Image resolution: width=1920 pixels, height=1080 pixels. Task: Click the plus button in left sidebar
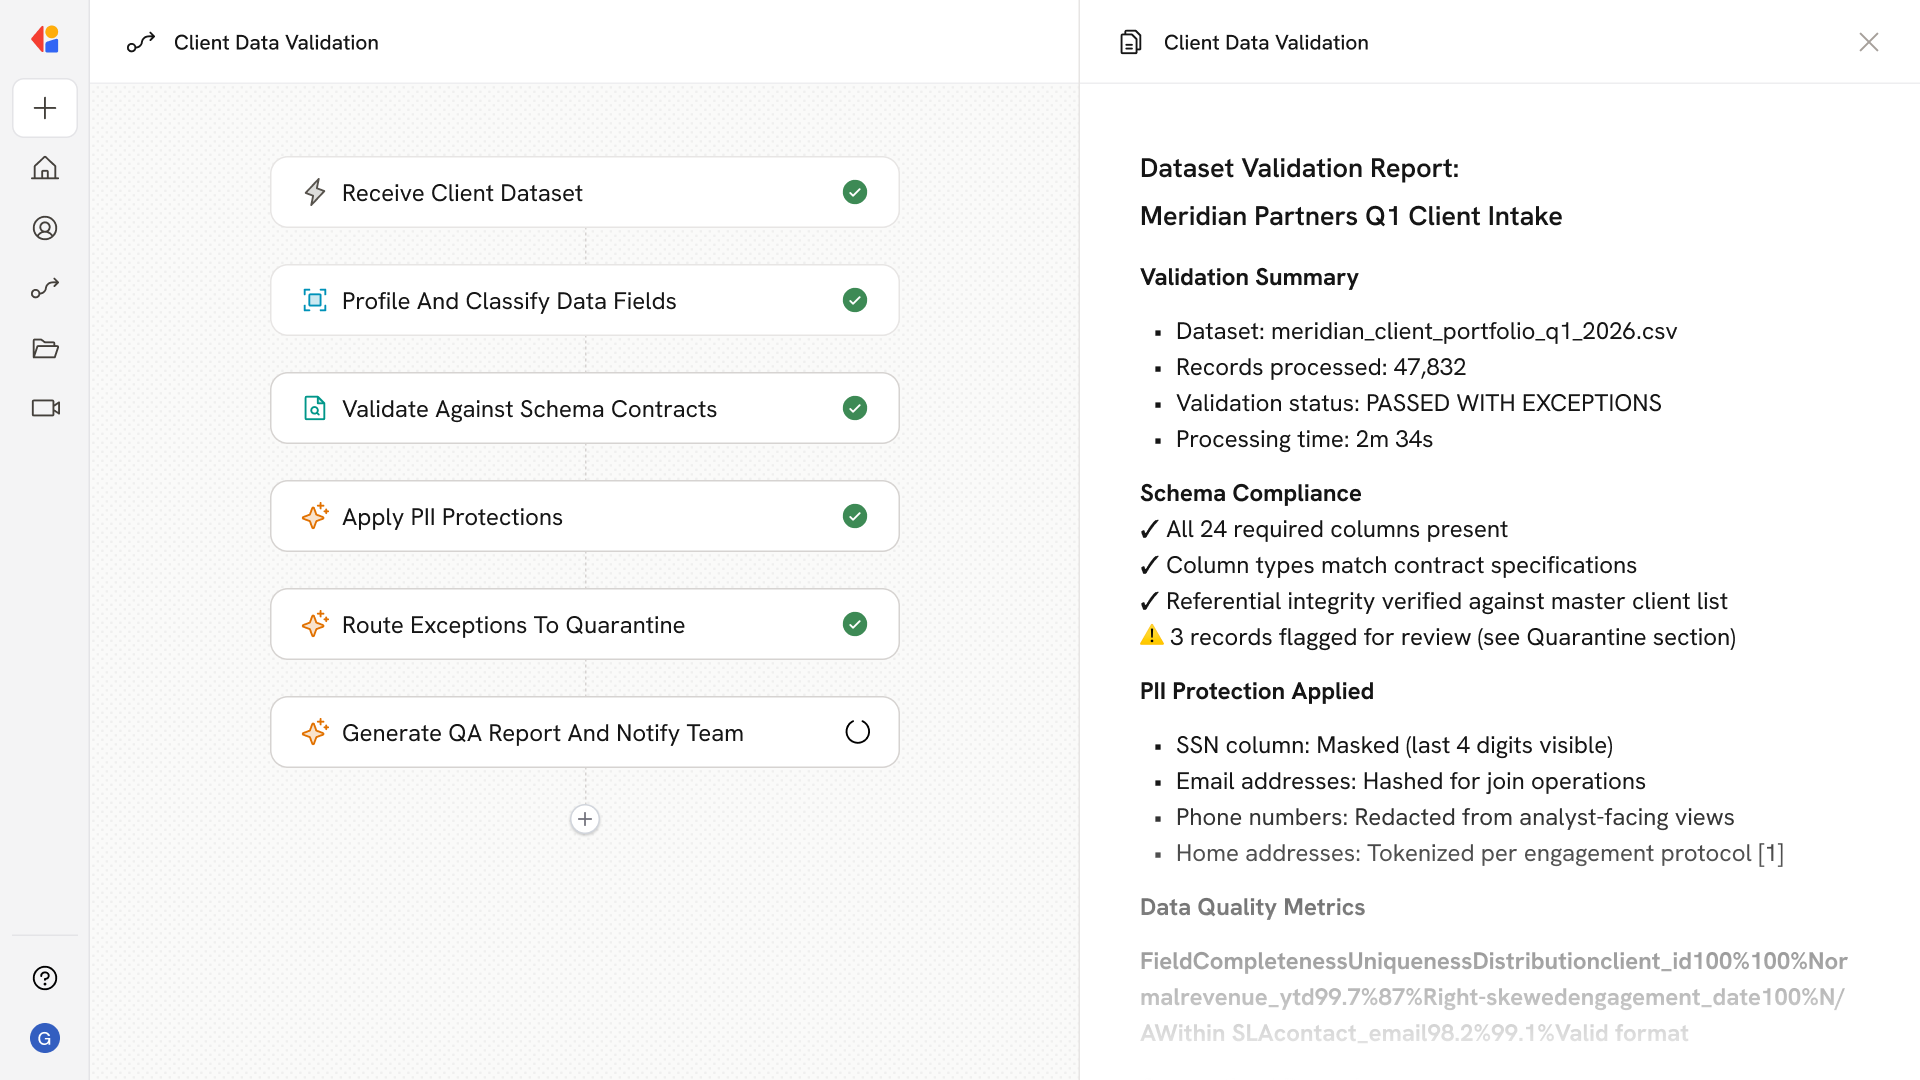click(45, 108)
